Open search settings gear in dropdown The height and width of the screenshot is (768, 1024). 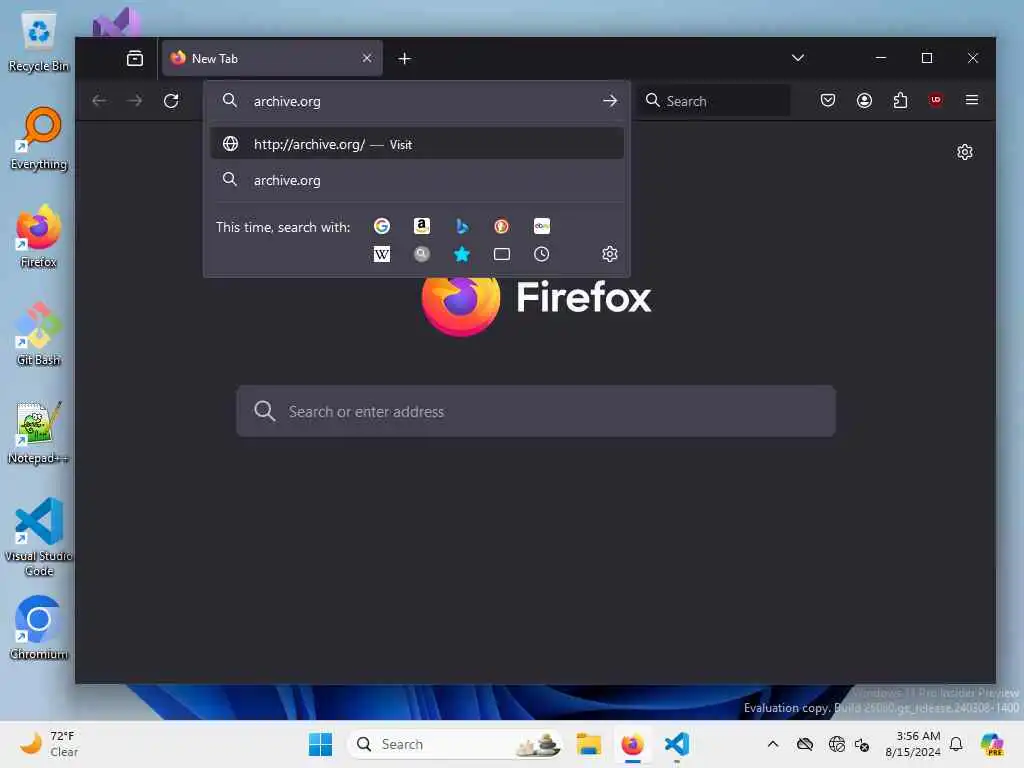(x=609, y=254)
